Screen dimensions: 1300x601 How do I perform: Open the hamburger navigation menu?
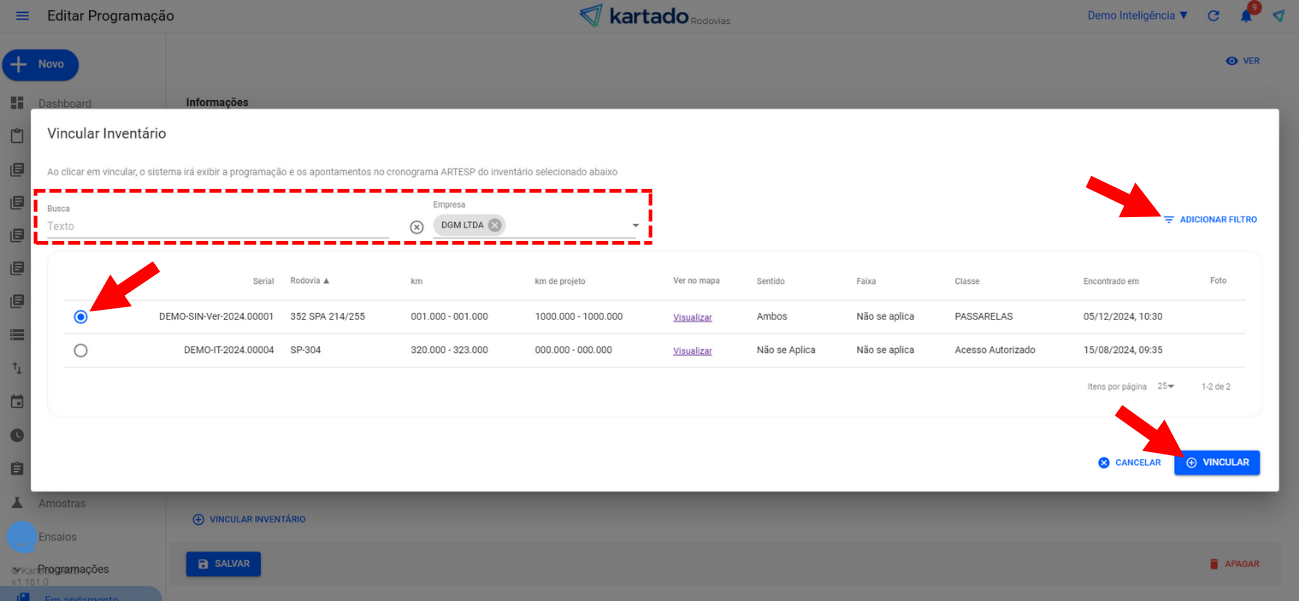click(x=22, y=16)
